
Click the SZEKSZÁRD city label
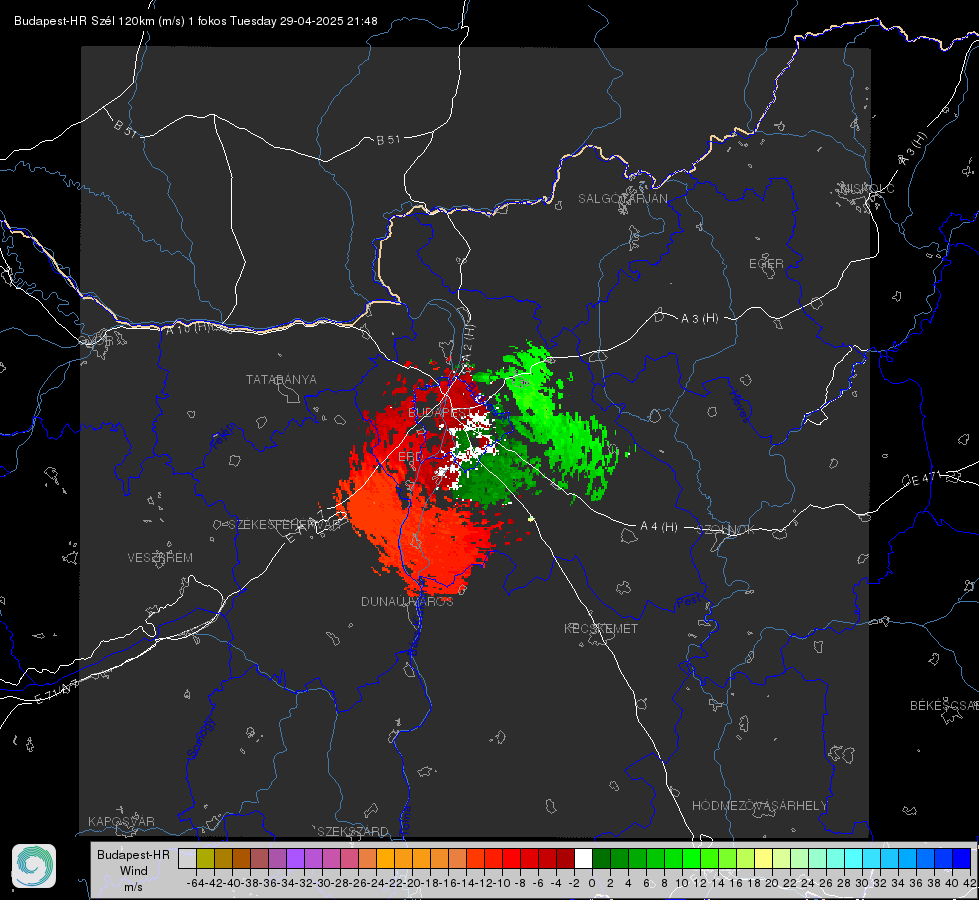pyautogui.click(x=353, y=831)
